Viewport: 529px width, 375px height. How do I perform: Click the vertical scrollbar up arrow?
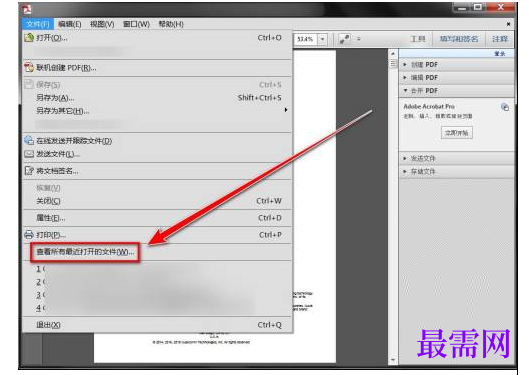393,54
